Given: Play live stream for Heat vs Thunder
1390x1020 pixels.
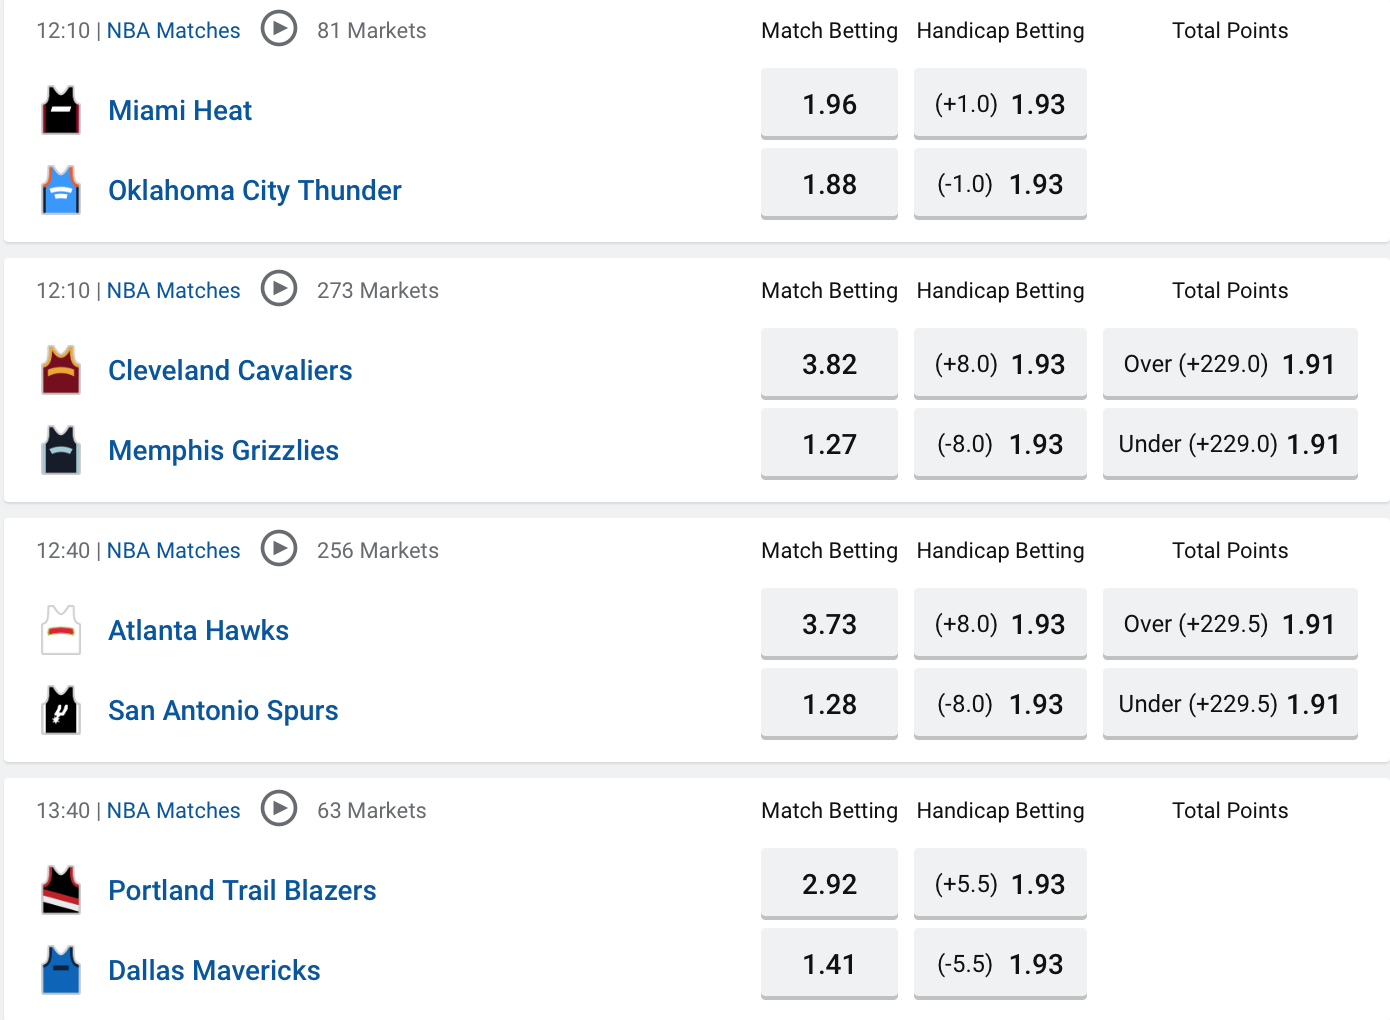Looking at the screenshot, I should (279, 29).
